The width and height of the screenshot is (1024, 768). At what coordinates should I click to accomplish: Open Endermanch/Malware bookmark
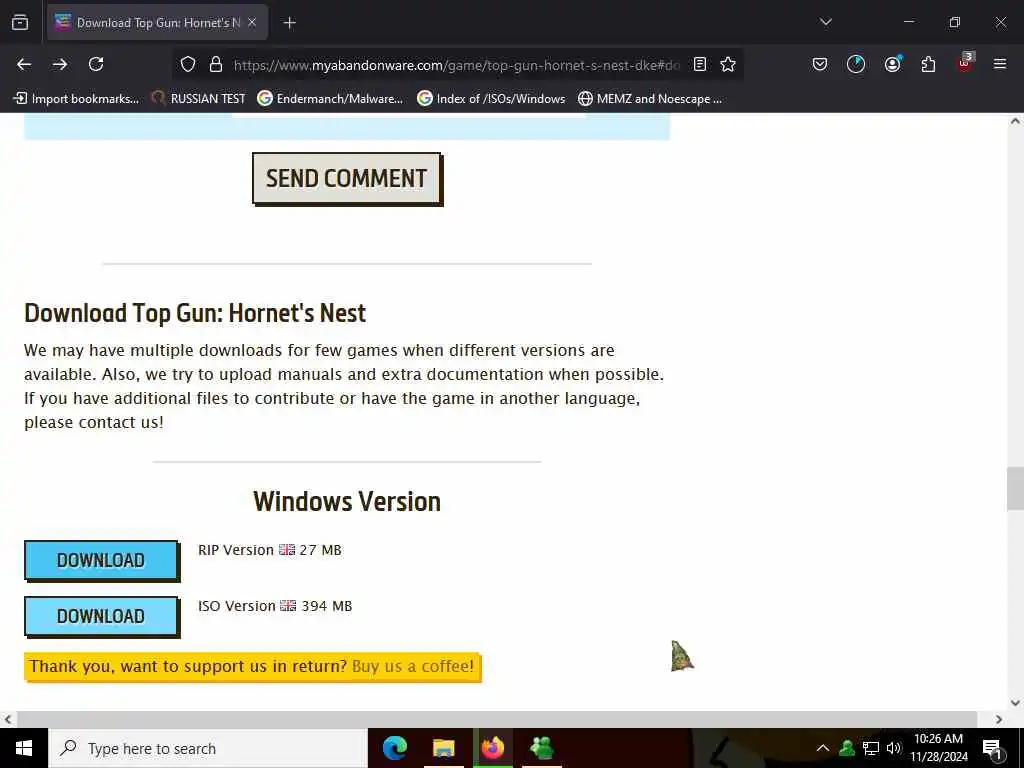pyautogui.click(x=330, y=99)
